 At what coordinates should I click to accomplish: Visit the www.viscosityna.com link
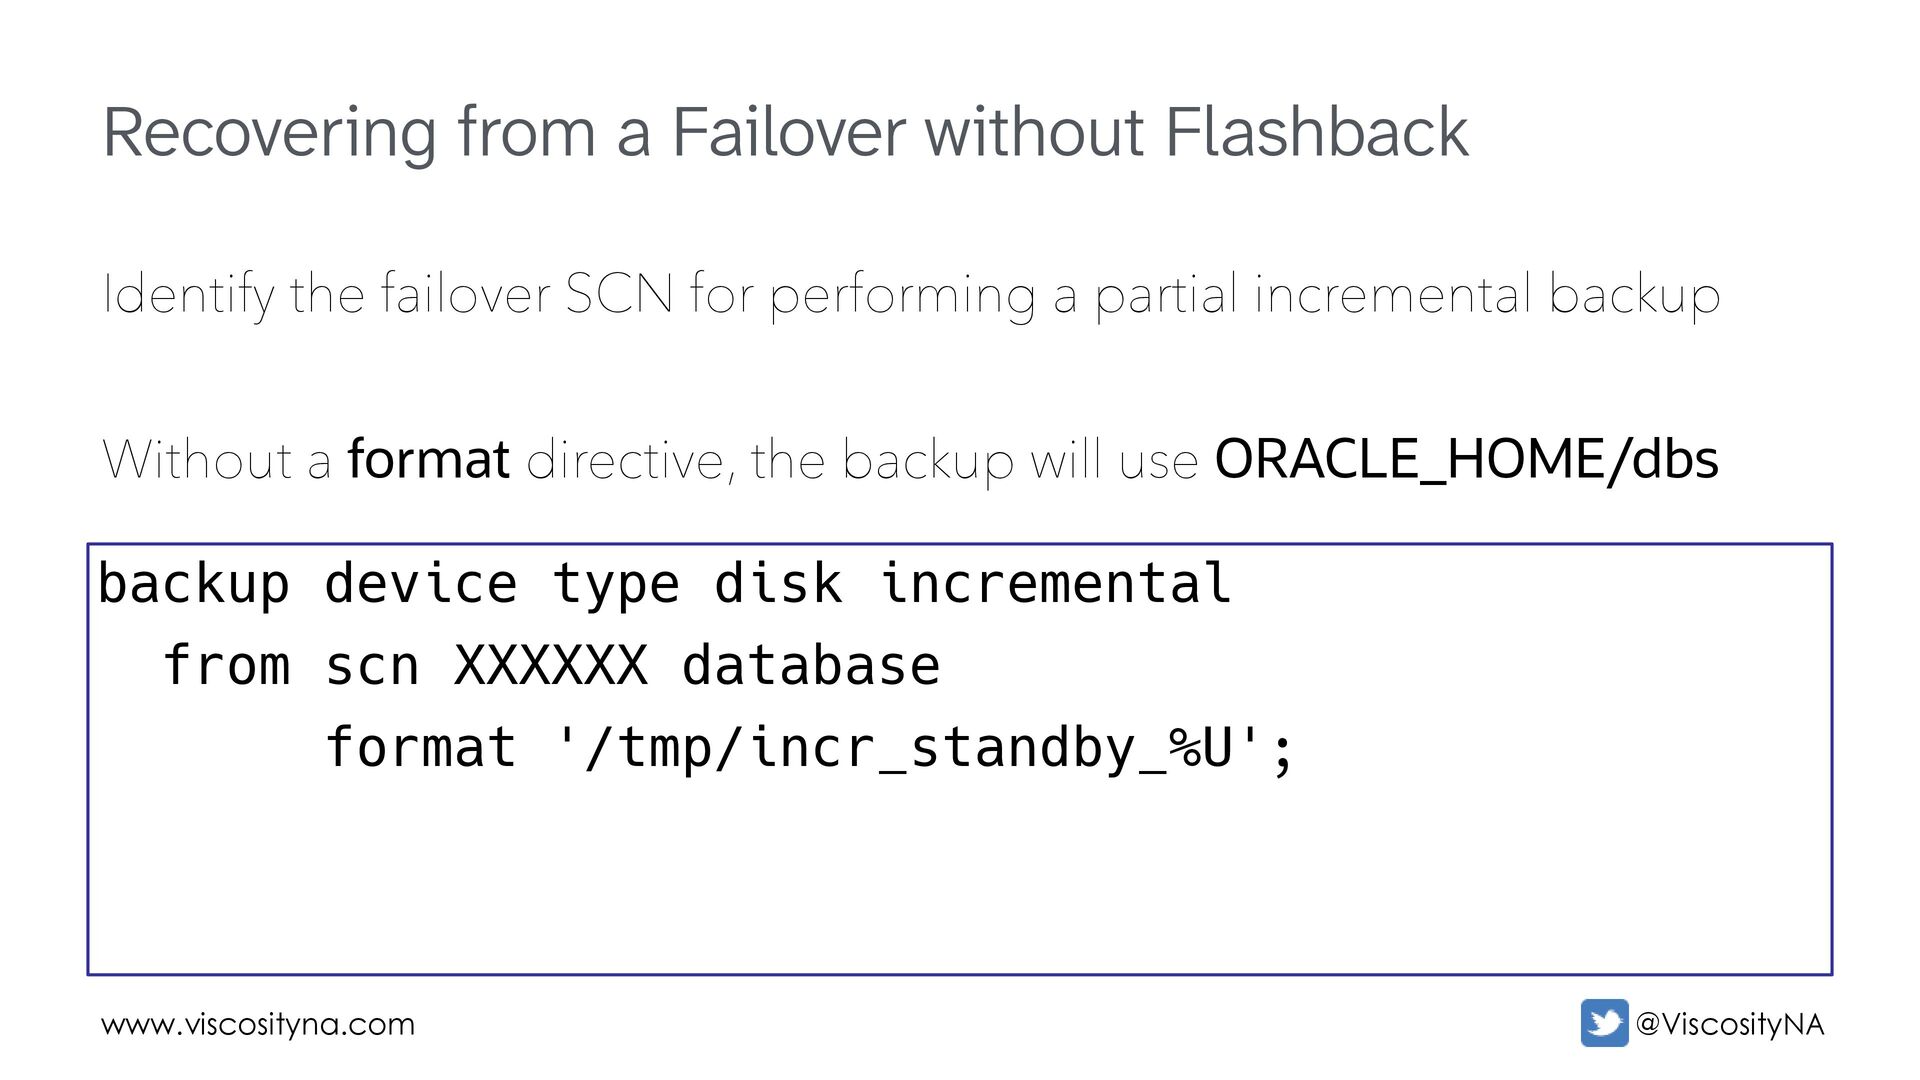[258, 1024]
